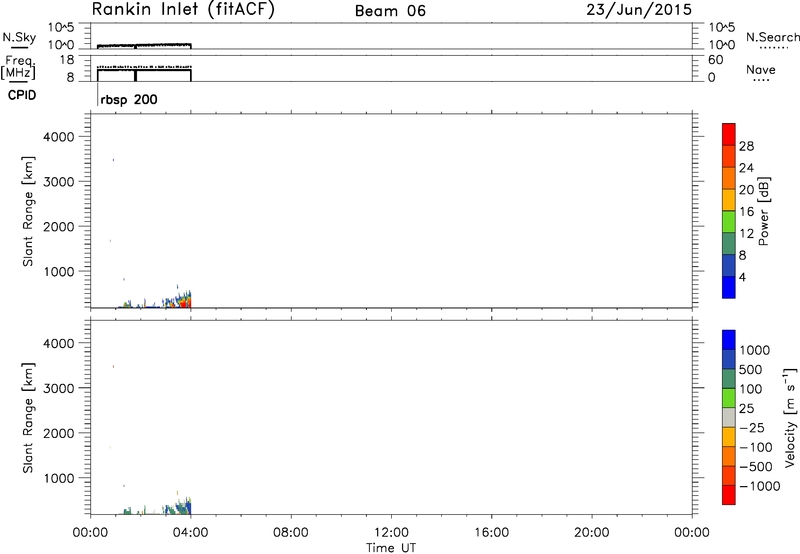Click "Slant Range [km]" label of power panel
Screen dimensions: 800x554
coord(28,211)
